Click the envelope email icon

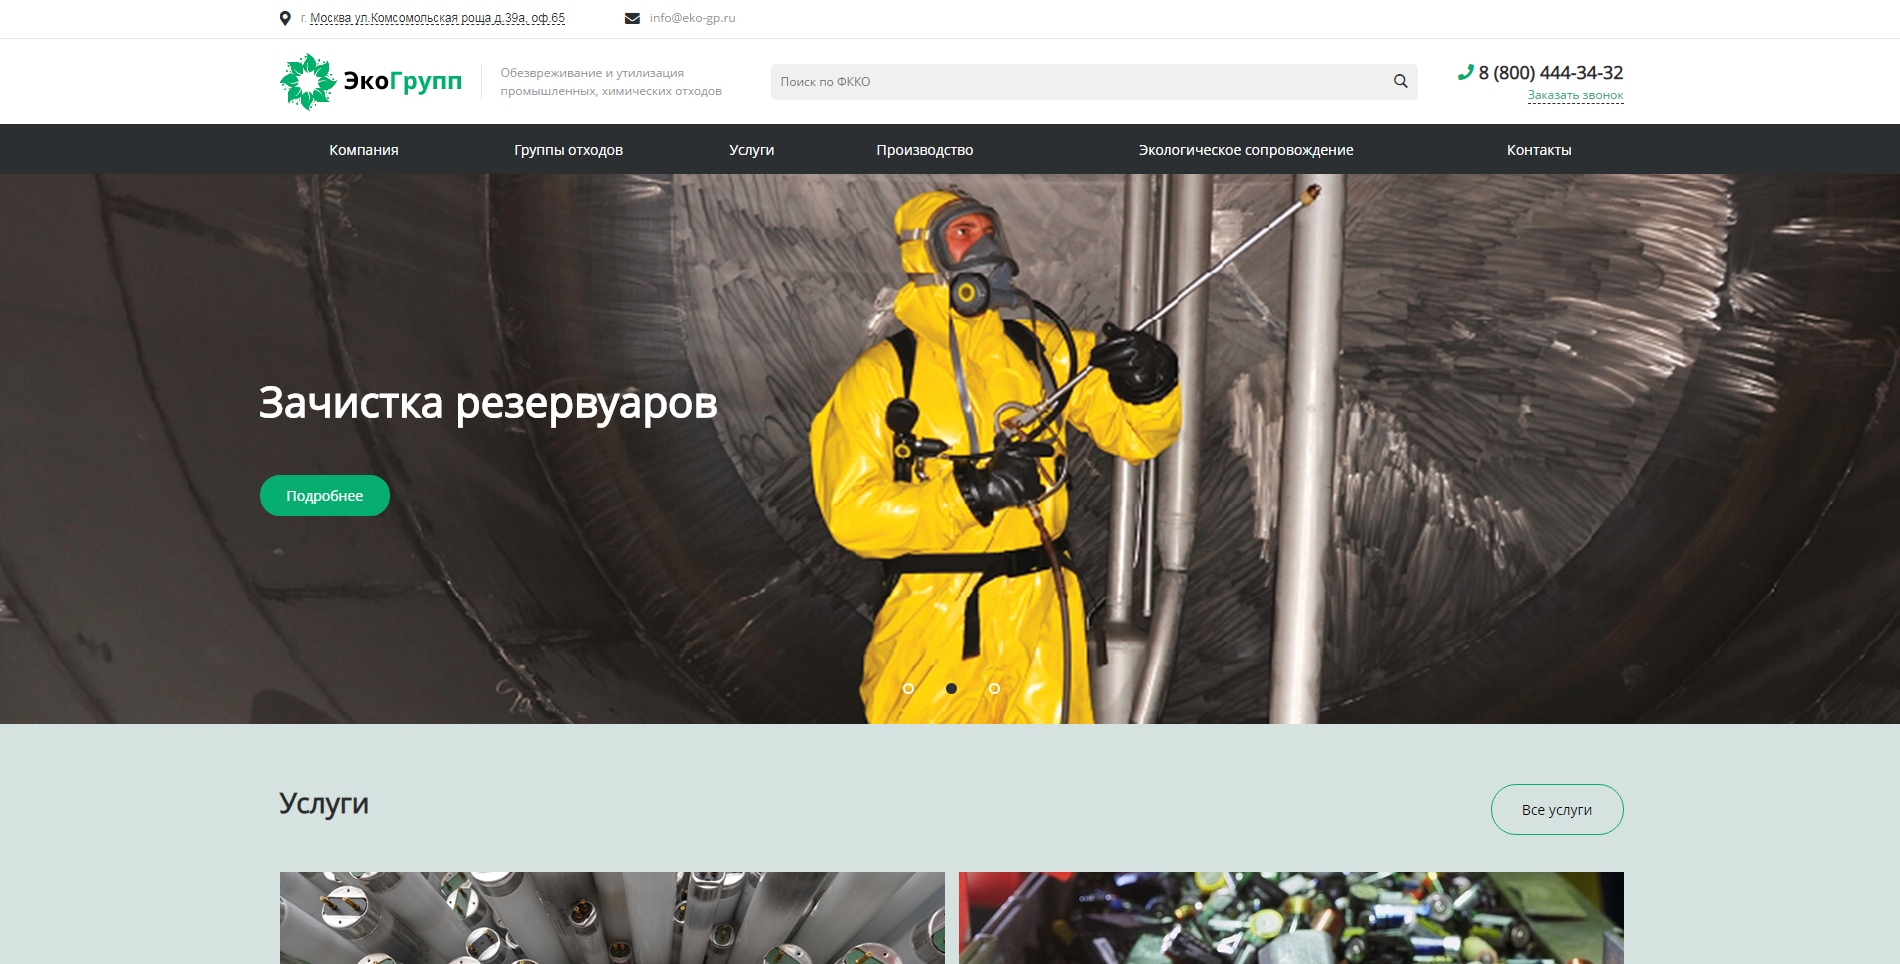(632, 18)
